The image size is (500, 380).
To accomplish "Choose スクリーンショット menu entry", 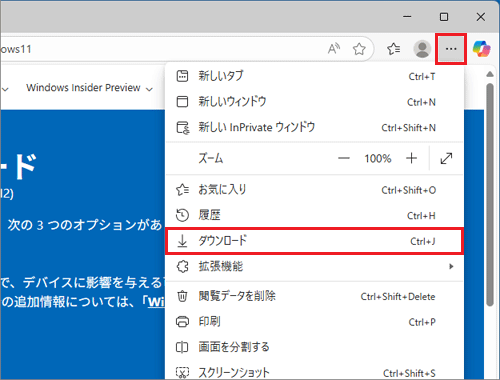I will pos(314,373).
